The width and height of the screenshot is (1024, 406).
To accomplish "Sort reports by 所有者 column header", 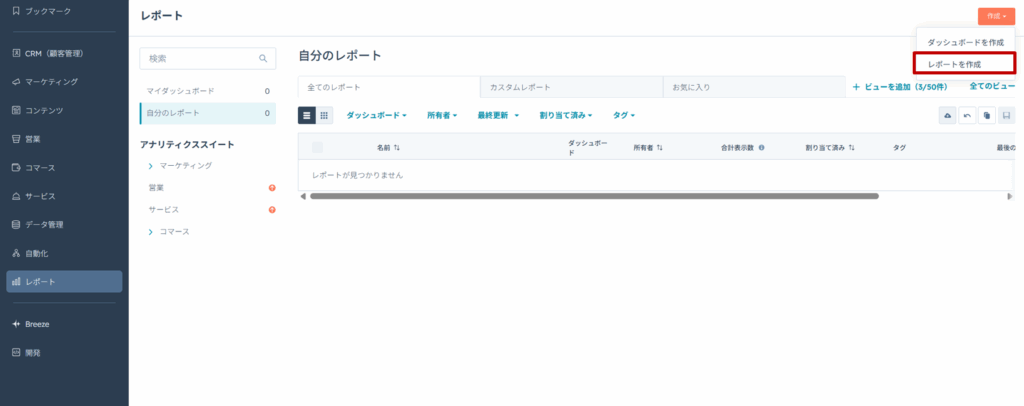I will coord(647,148).
